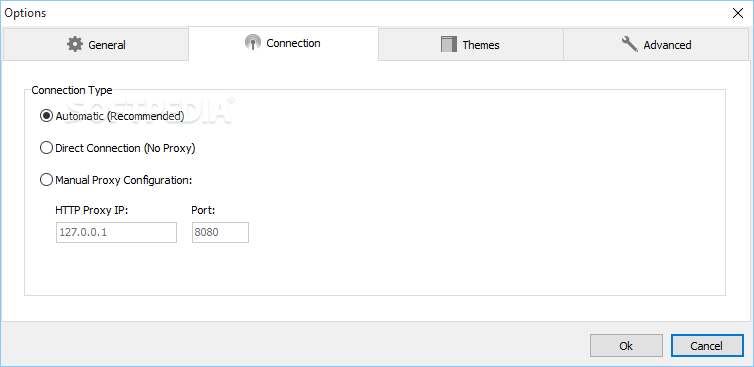Switch to the General tab label
This screenshot has width=754, height=367.
point(107,45)
